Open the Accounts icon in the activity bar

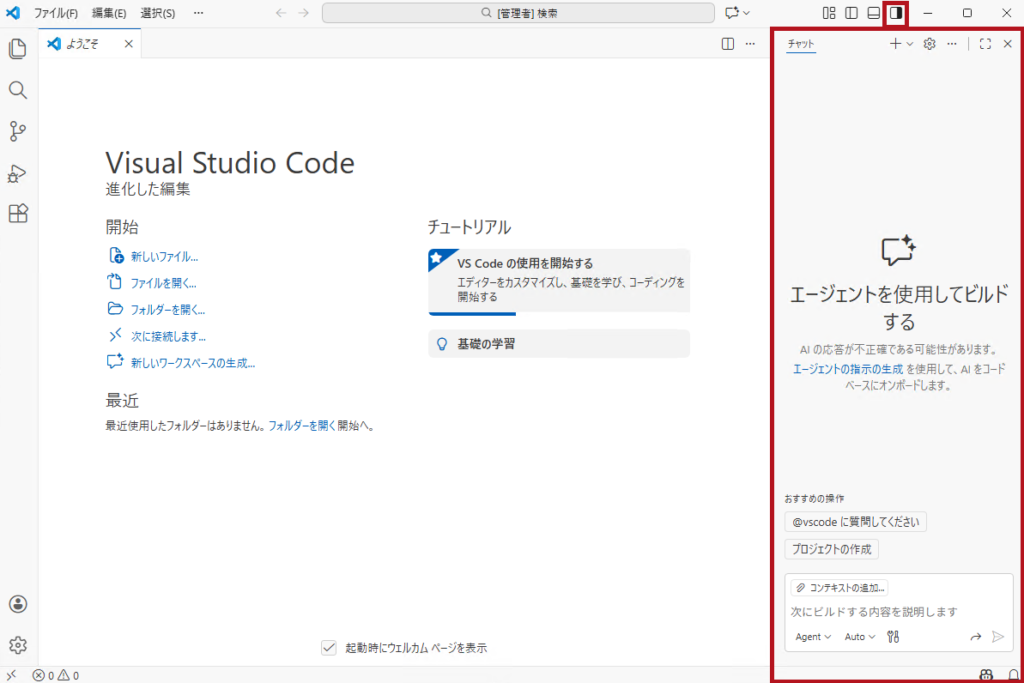tap(17, 604)
